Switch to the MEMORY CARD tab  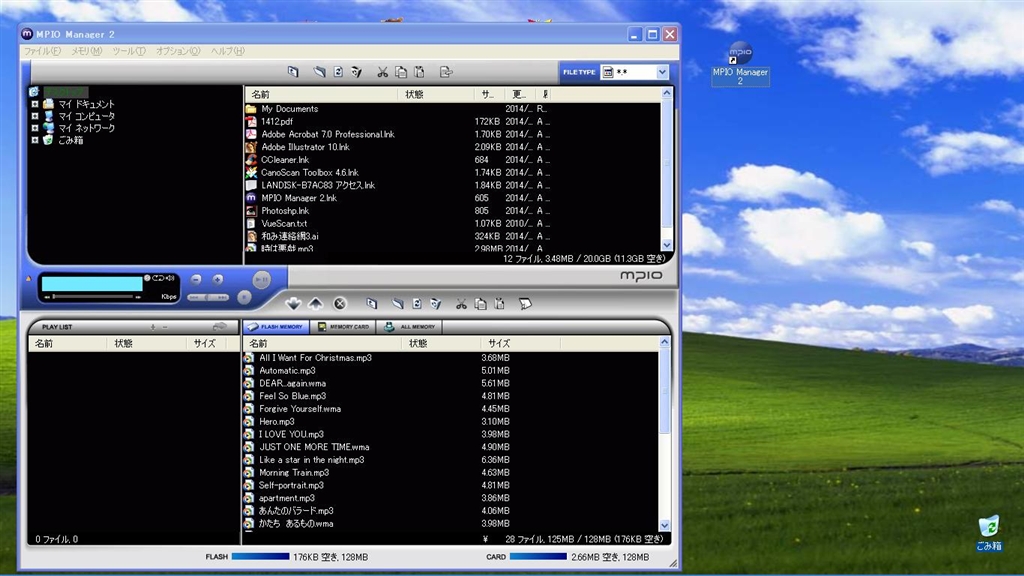(343, 327)
